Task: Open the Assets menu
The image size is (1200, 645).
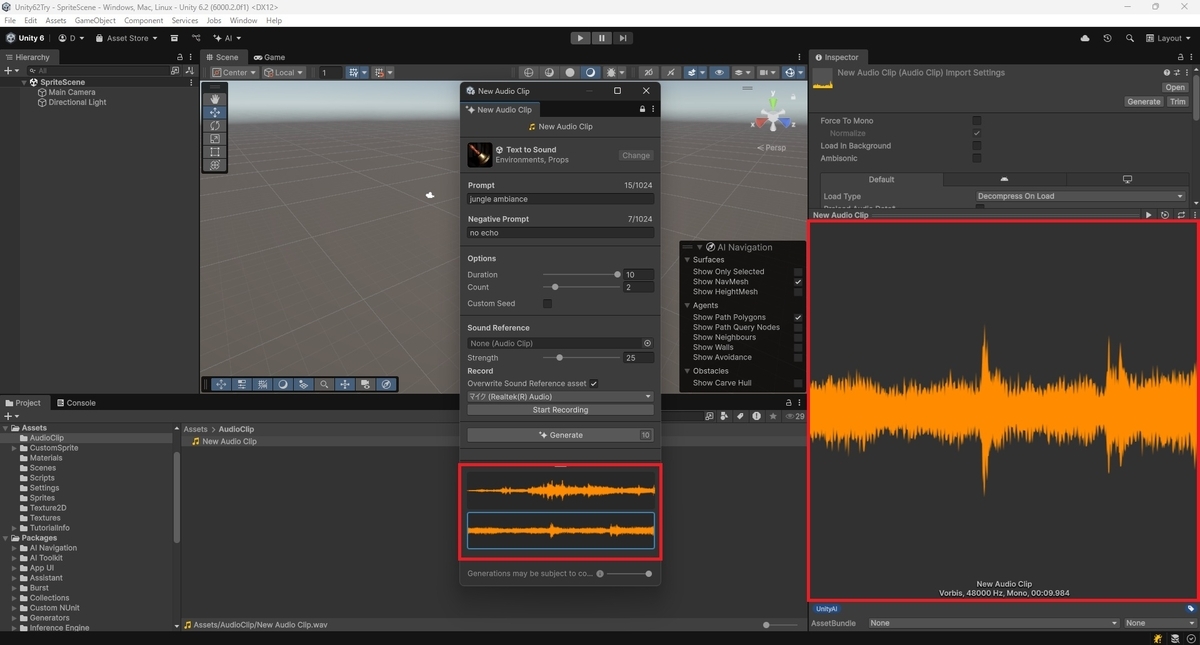Action: click(56, 20)
